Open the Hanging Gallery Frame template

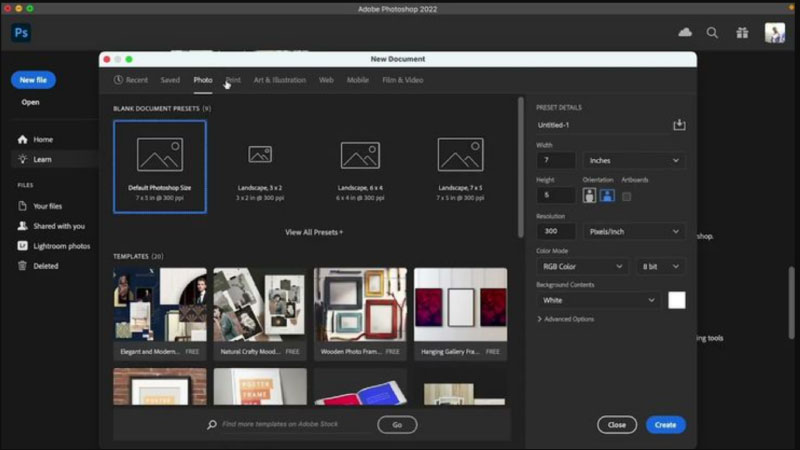point(460,314)
